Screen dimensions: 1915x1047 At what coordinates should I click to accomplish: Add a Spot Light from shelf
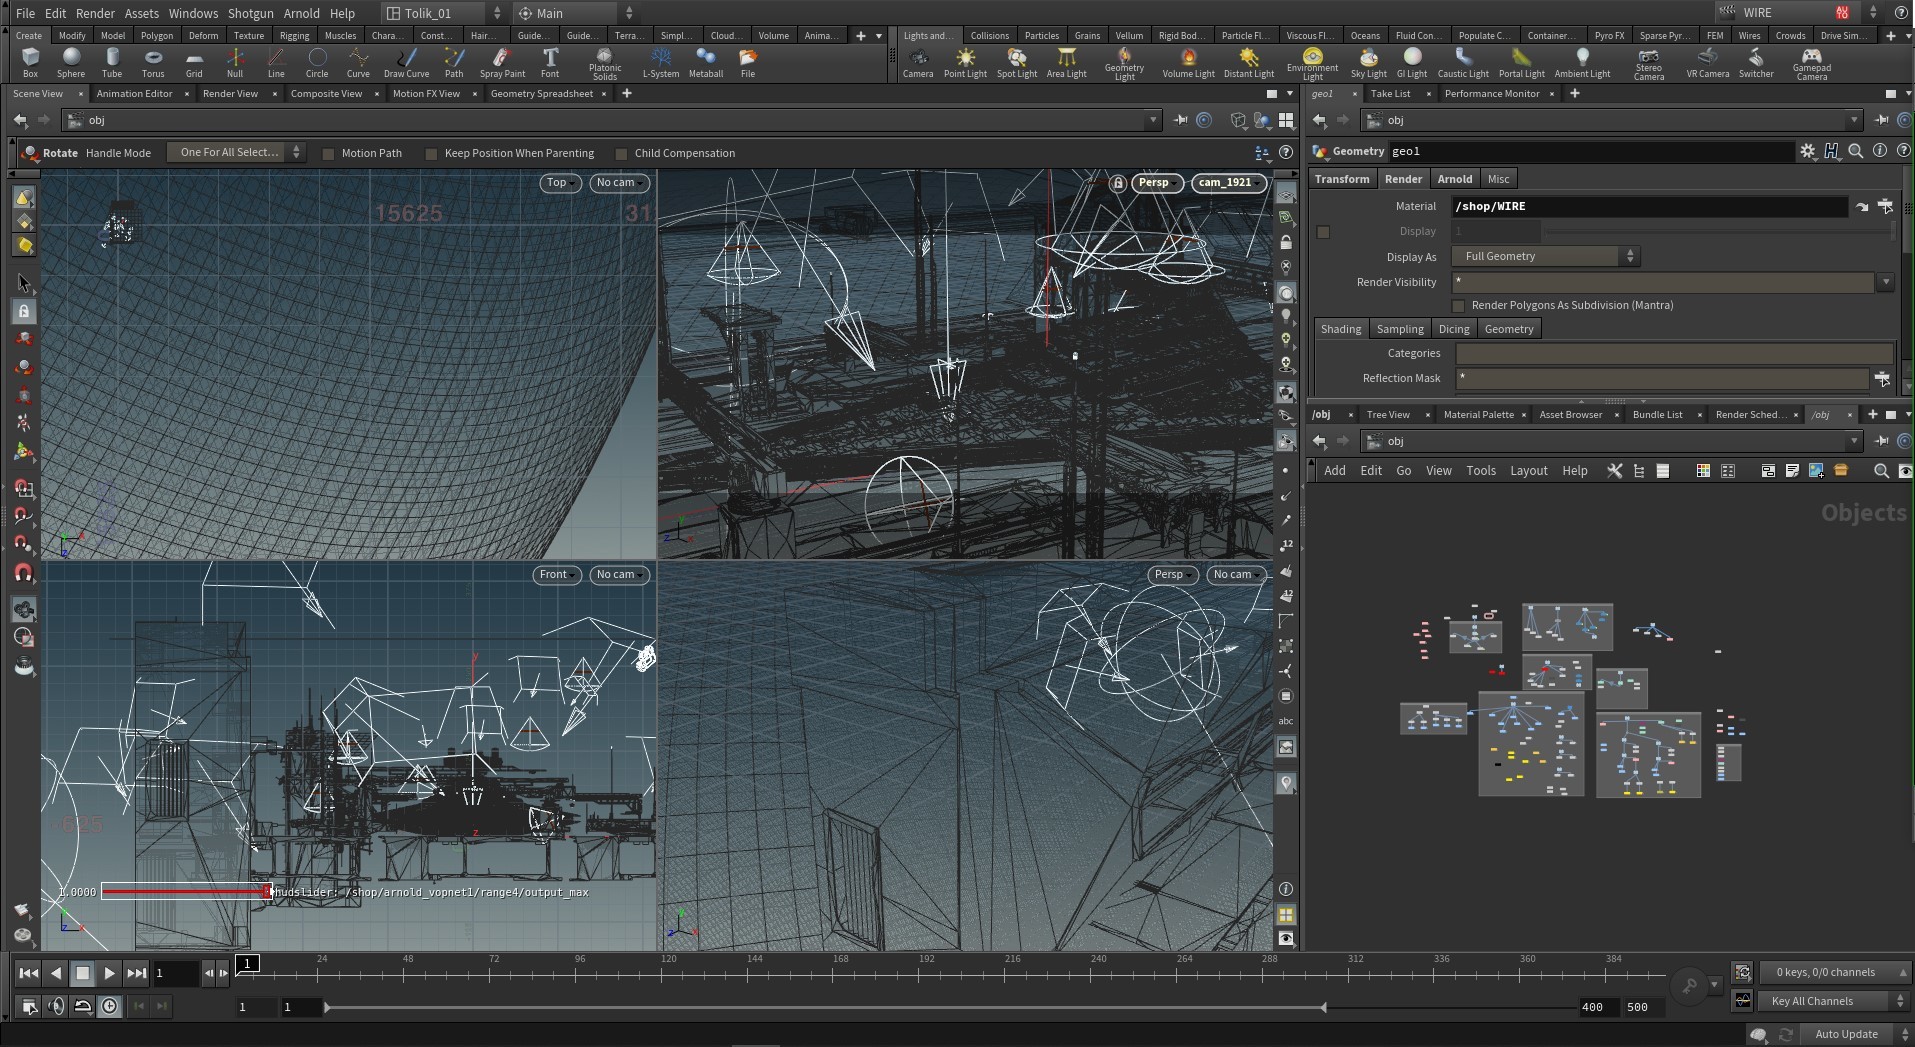click(1016, 62)
